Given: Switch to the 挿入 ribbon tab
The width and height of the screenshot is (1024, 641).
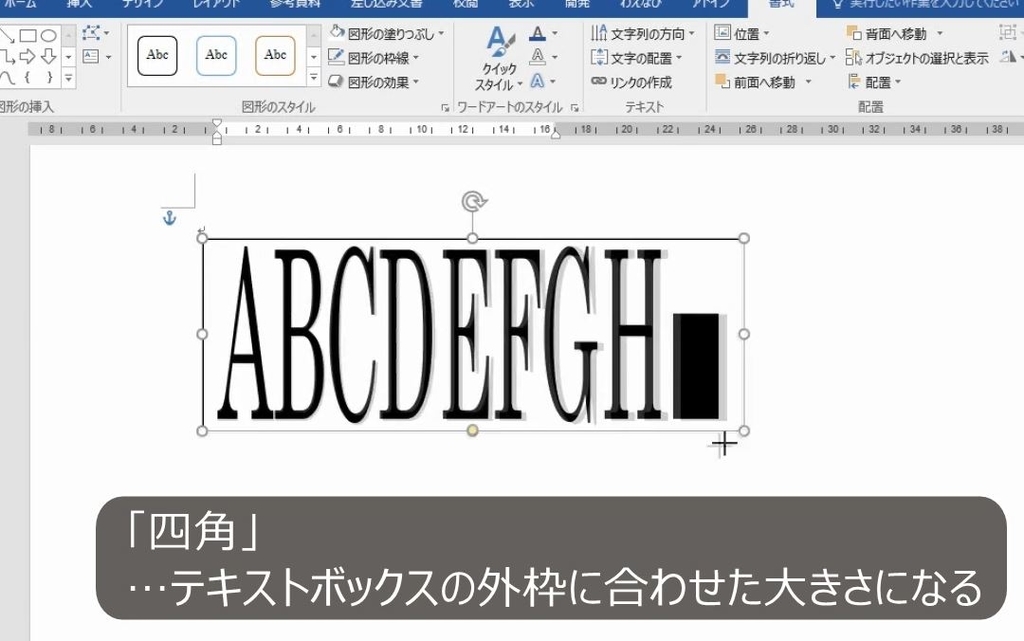Looking at the screenshot, I should click(x=79, y=4).
